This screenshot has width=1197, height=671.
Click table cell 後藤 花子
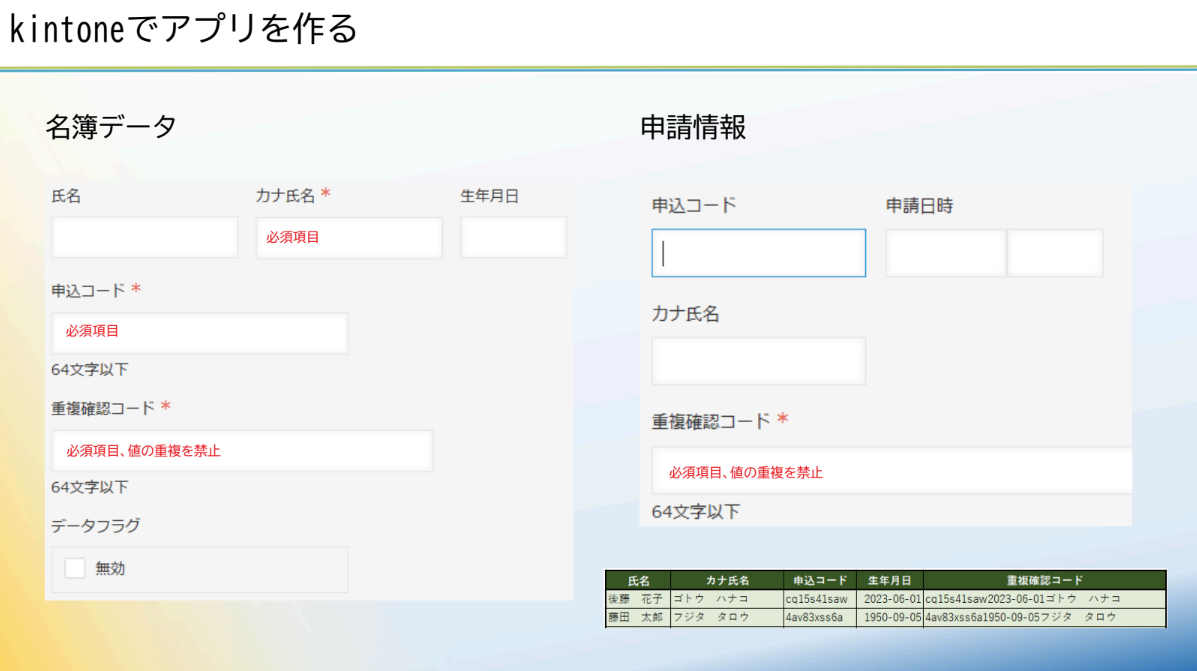coord(638,599)
